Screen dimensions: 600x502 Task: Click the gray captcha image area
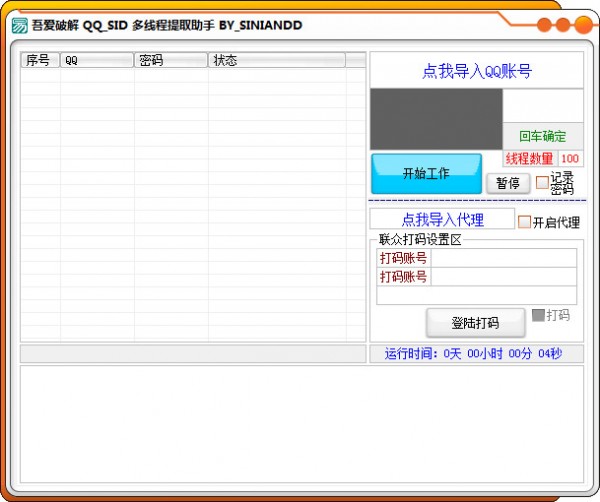(436, 119)
